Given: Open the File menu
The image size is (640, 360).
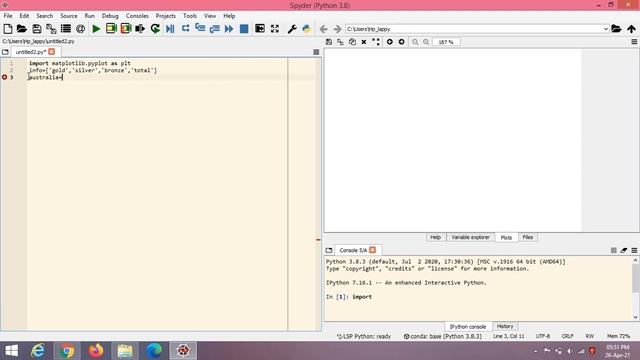Looking at the screenshot, I should pos(8,16).
